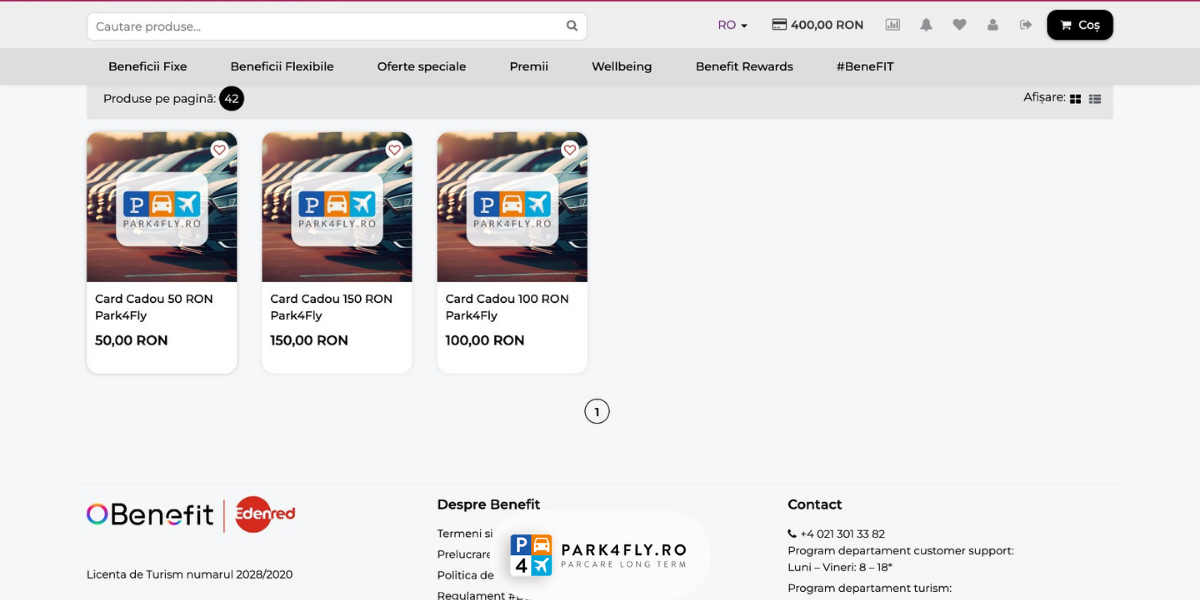The image size is (1200, 600).
Task: Go to Oferte speciale menu
Action: click(x=421, y=66)
